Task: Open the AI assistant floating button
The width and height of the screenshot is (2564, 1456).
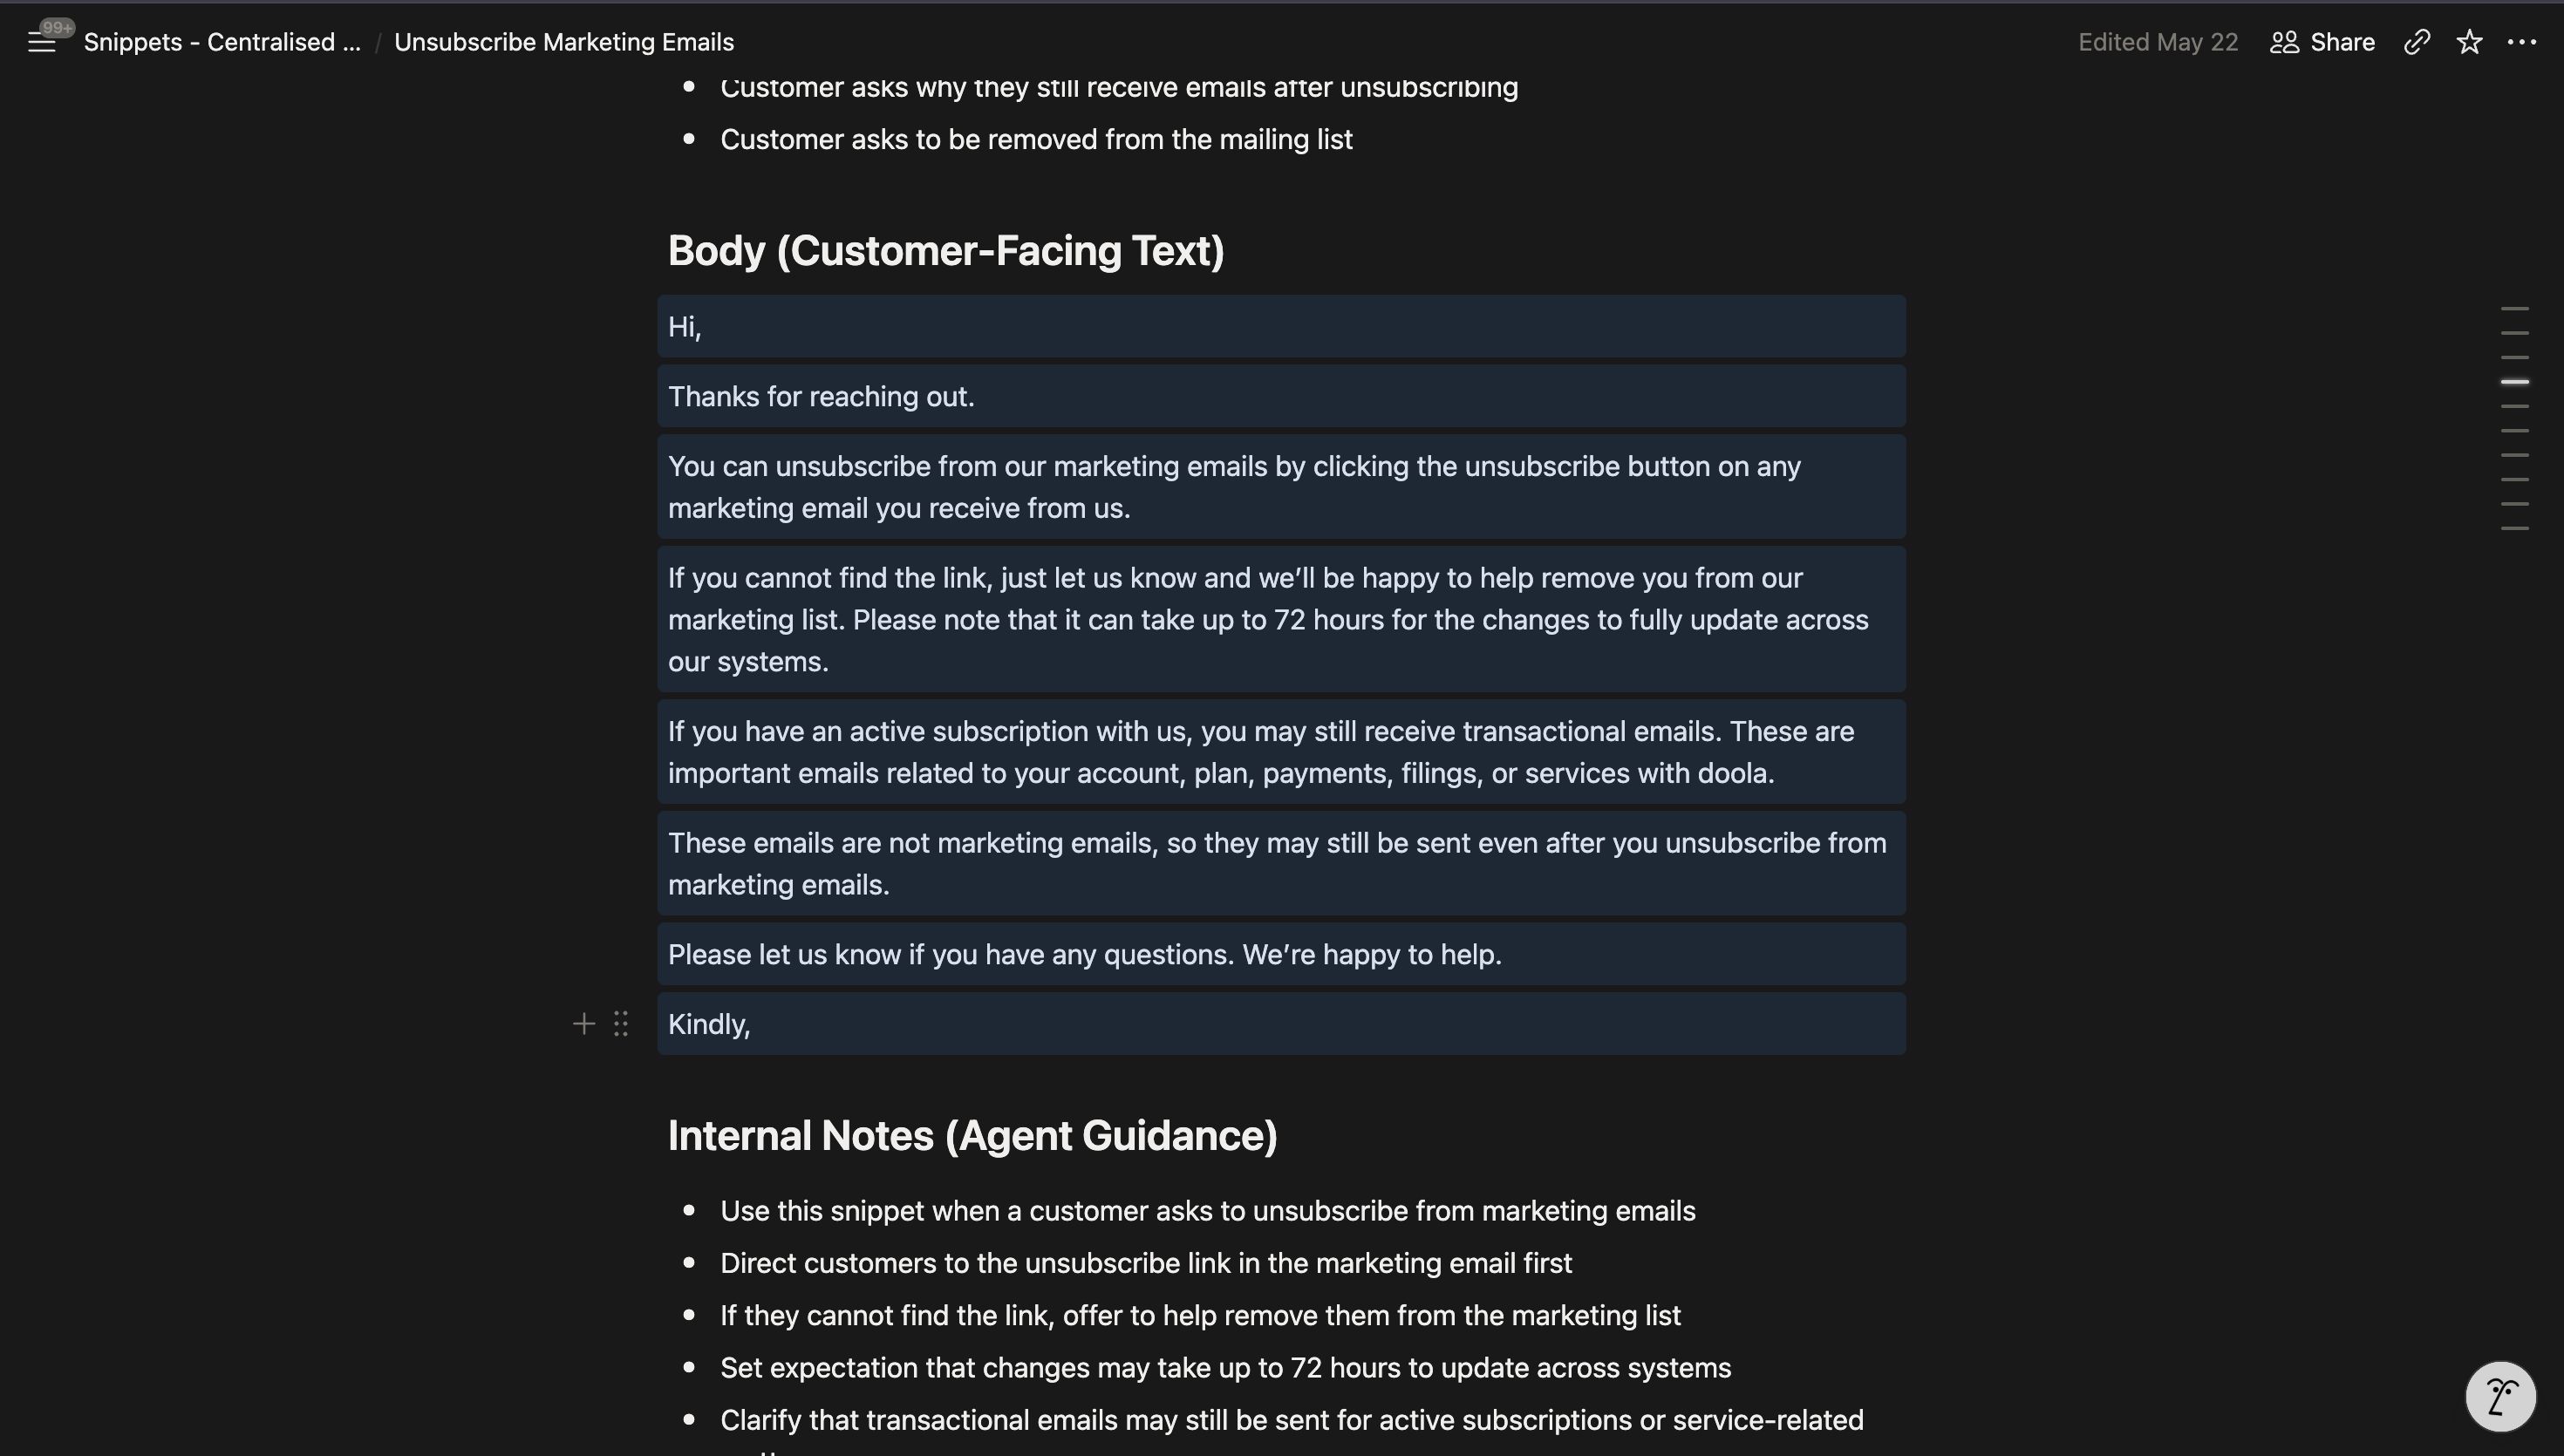Action: 2500,1397
